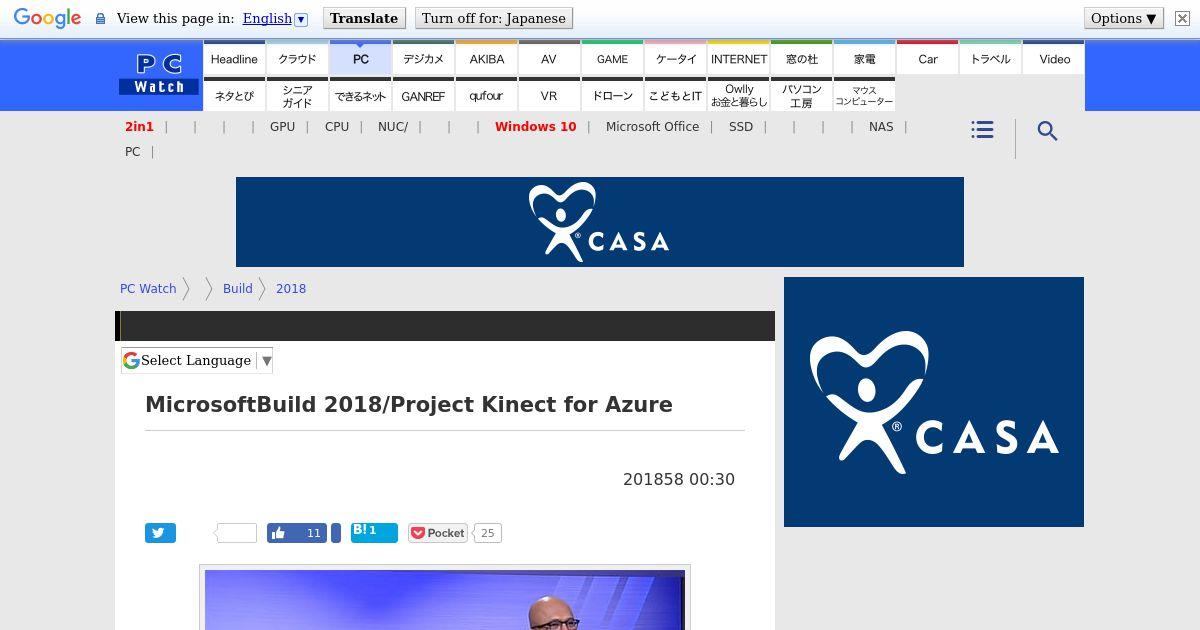Open the qufour nav tab
Screen dimensions: 1200x630
point(486,95)
